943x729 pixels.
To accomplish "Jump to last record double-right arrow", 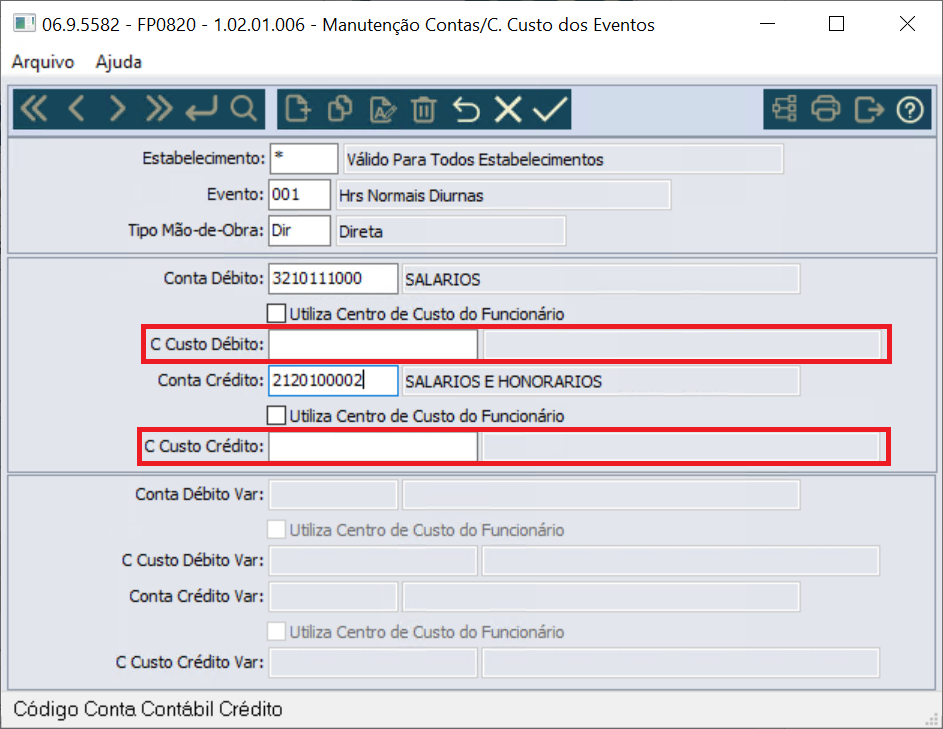I will (x=159, y=109).
